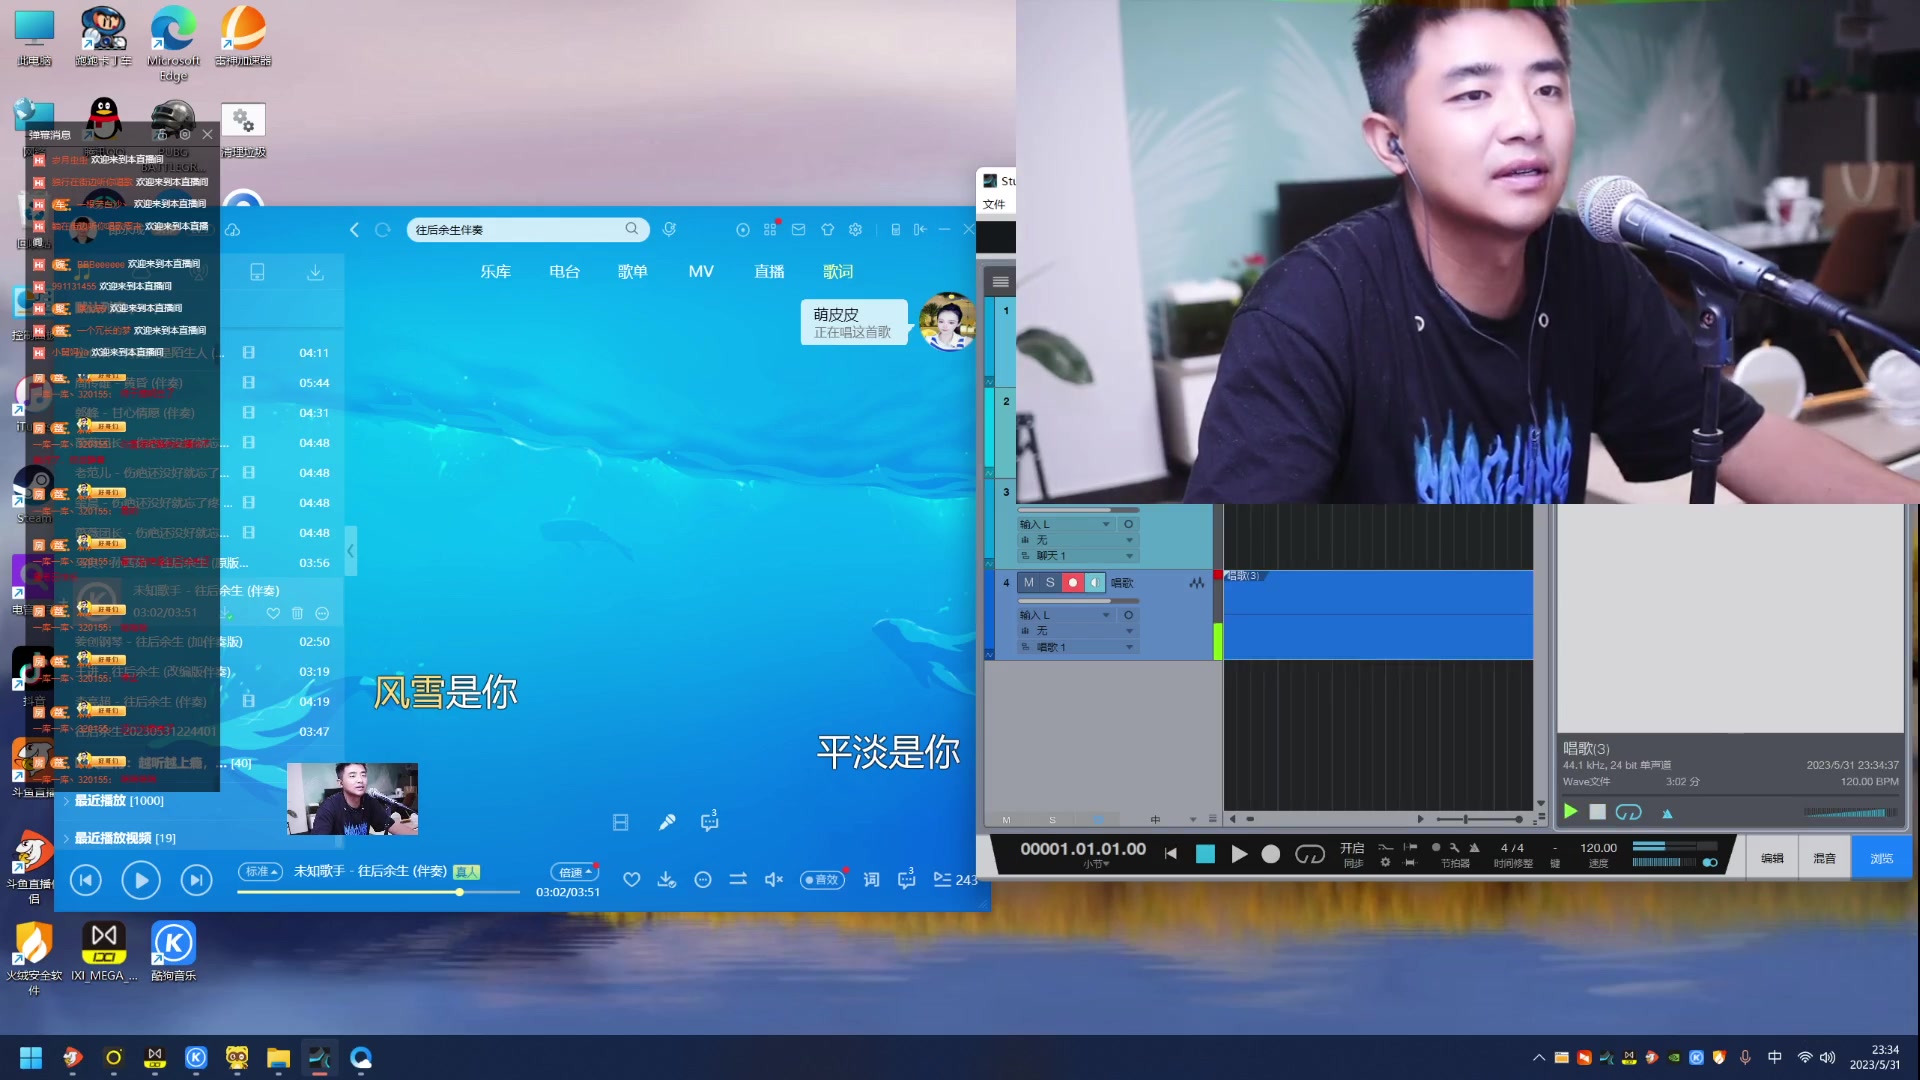Play the current song in KuGou
The image size is (1920, 1080).
141,880
